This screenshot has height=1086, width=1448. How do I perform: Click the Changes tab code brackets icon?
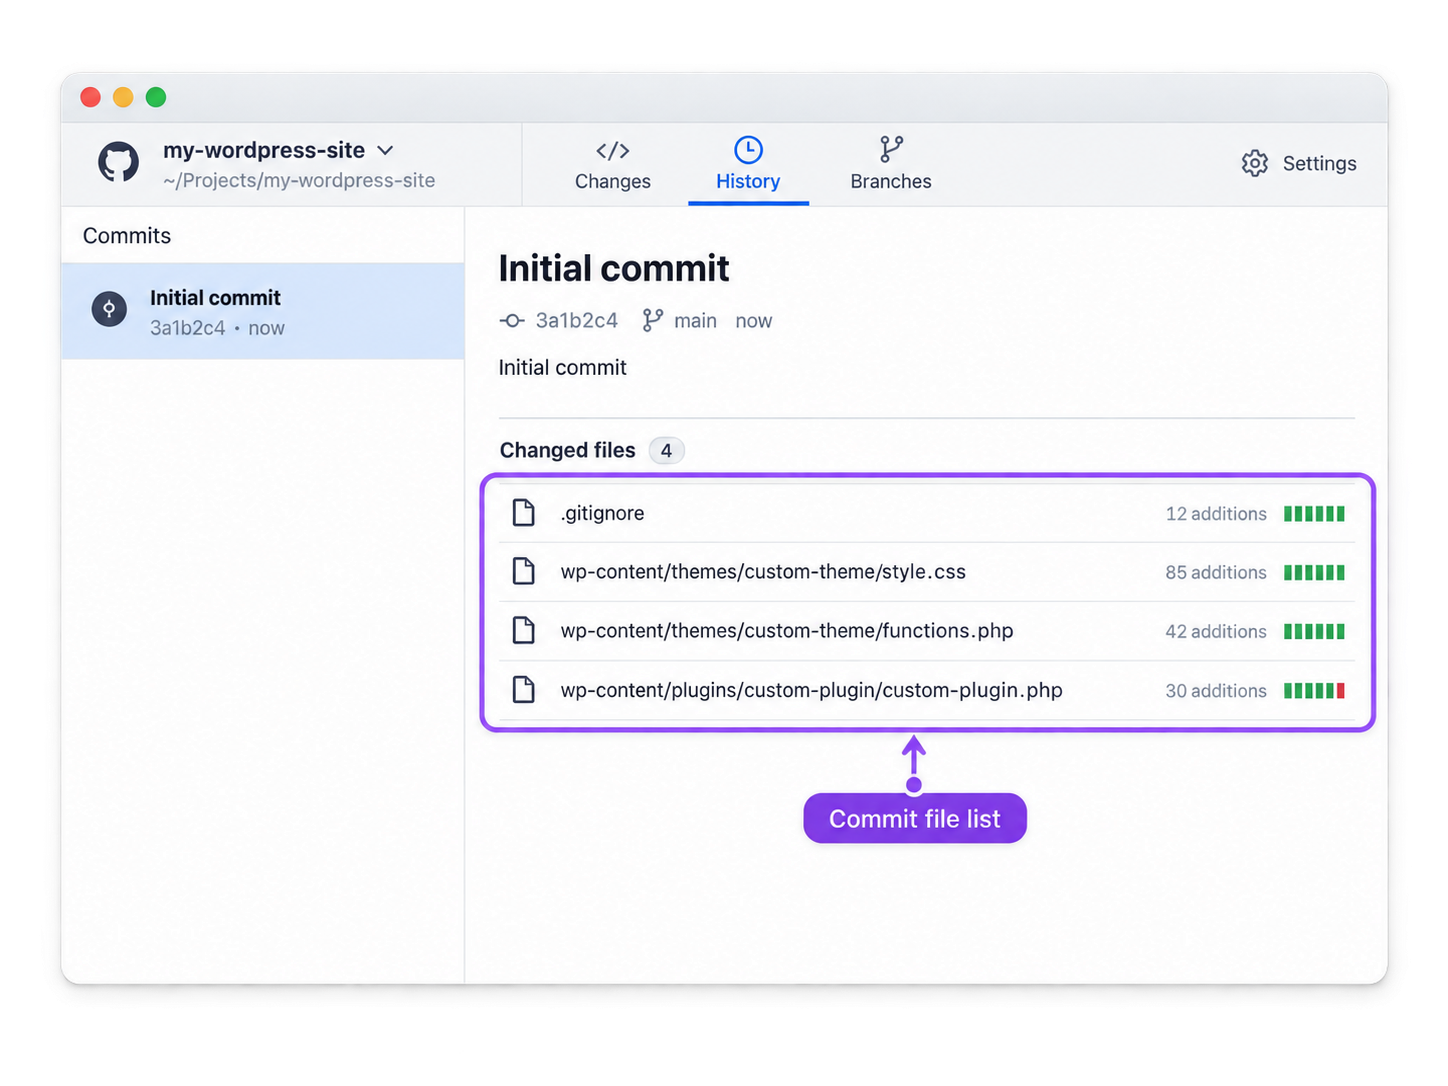[x=612, y=151]
